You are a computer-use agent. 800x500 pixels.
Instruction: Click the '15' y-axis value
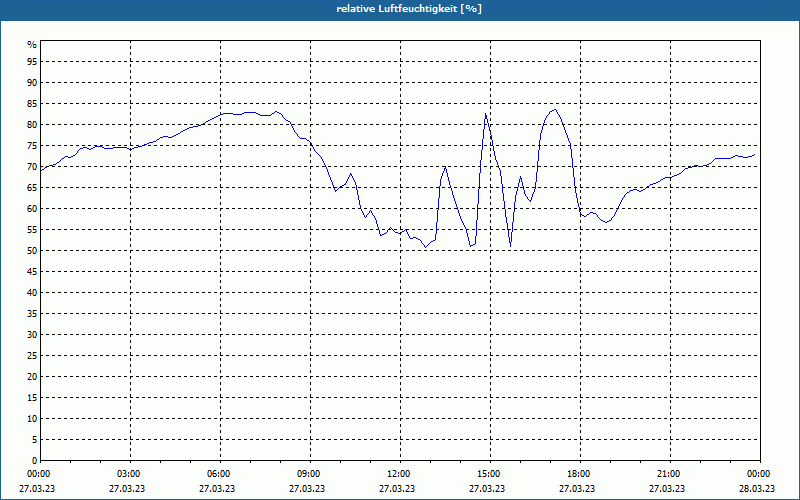pyautogui.click(x=32, y=397)
